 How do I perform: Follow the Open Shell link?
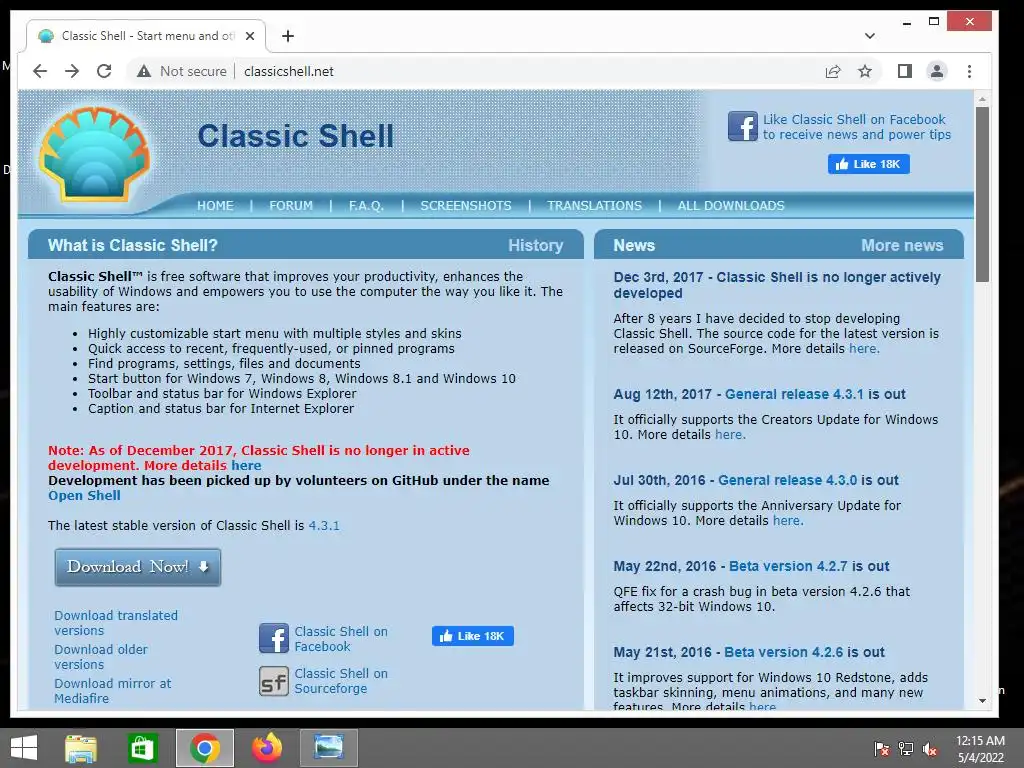click(84, 496)
